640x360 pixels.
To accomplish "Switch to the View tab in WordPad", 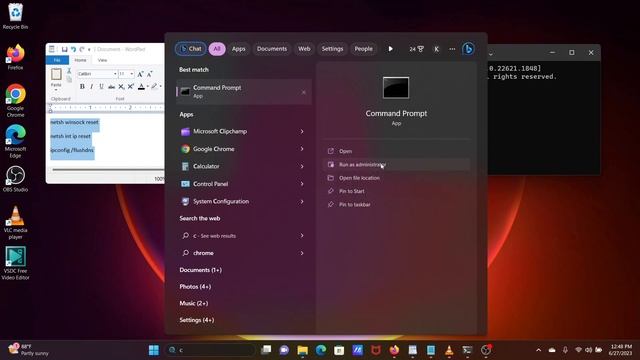I will pyautogui.click(x=102, y=60).
